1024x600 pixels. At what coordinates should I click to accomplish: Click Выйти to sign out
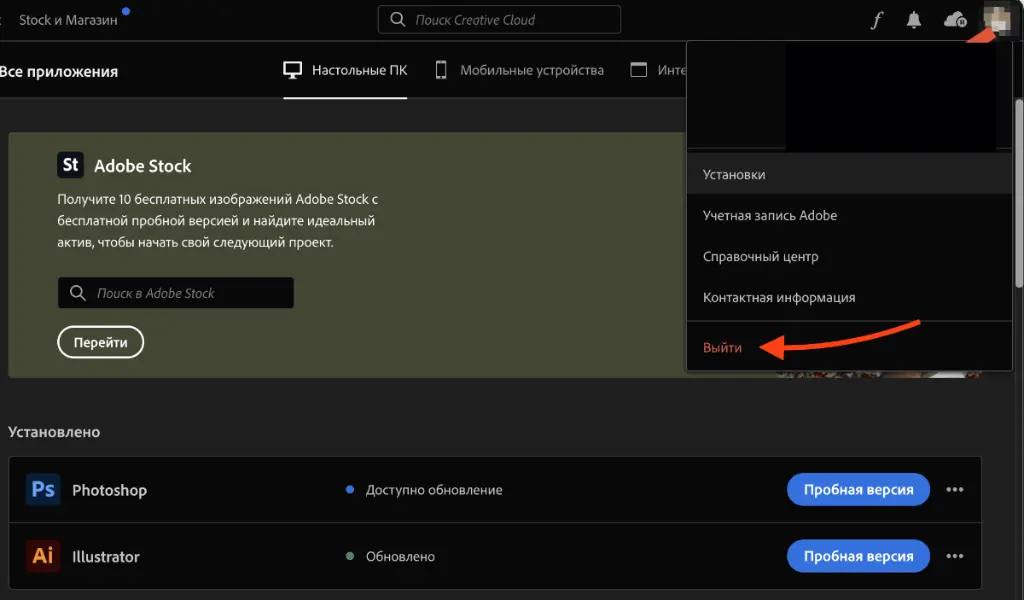(722, 347)
